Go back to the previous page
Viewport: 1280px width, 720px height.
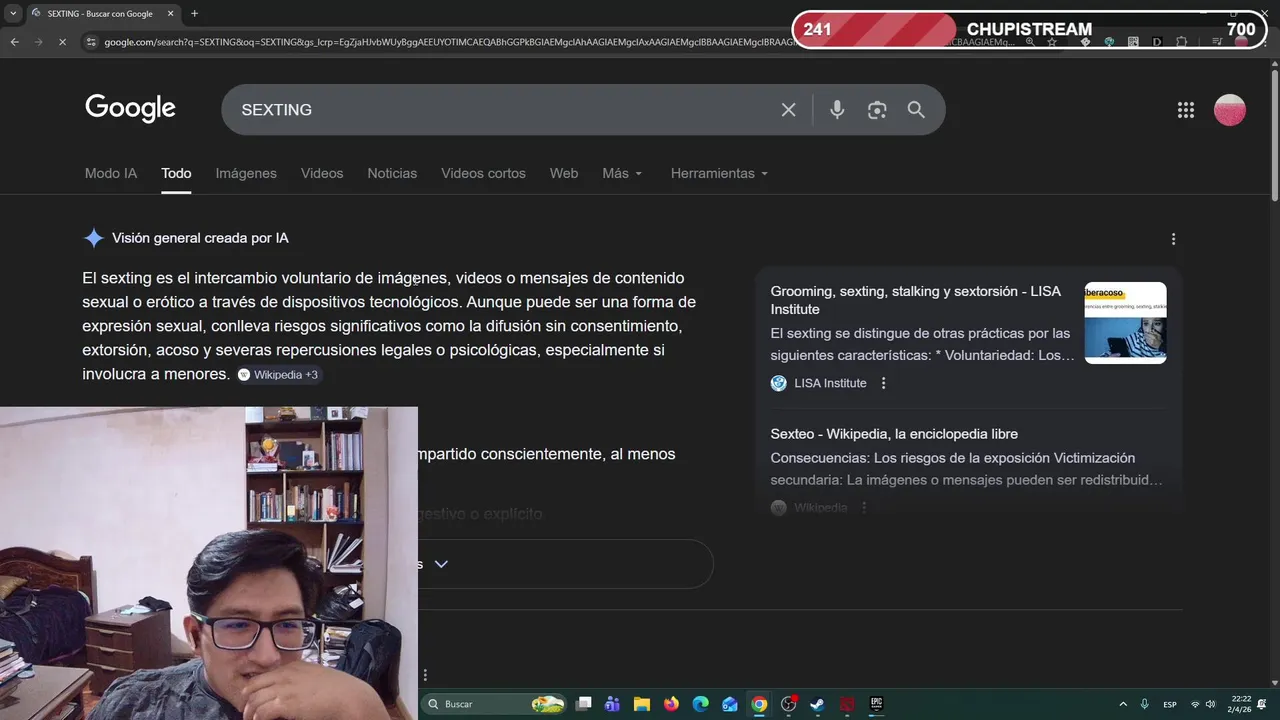(x=14, y=42)
